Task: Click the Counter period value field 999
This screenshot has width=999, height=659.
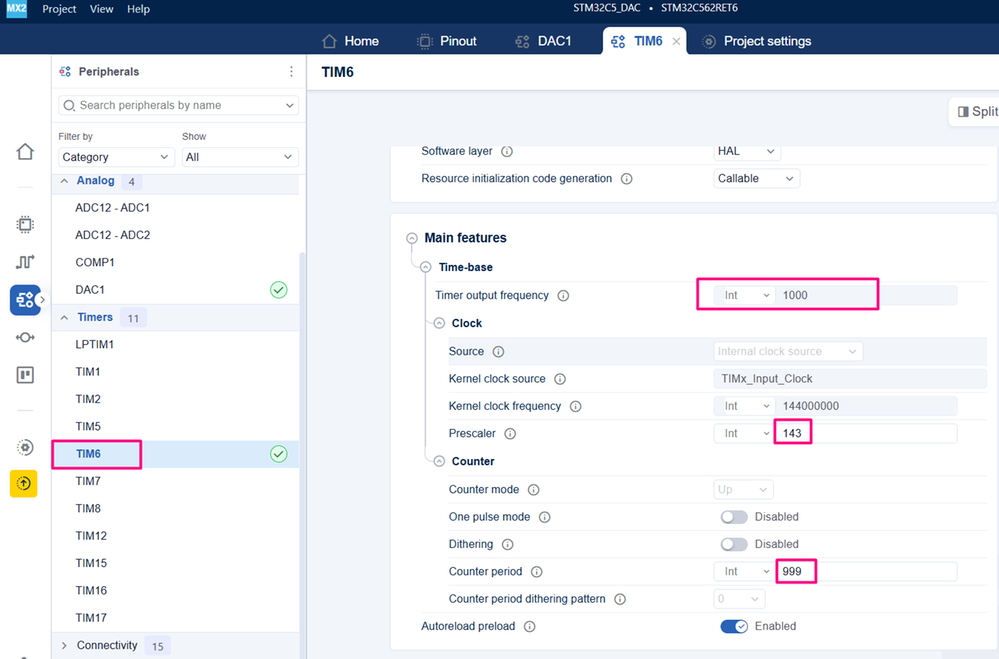Action: 866,572
